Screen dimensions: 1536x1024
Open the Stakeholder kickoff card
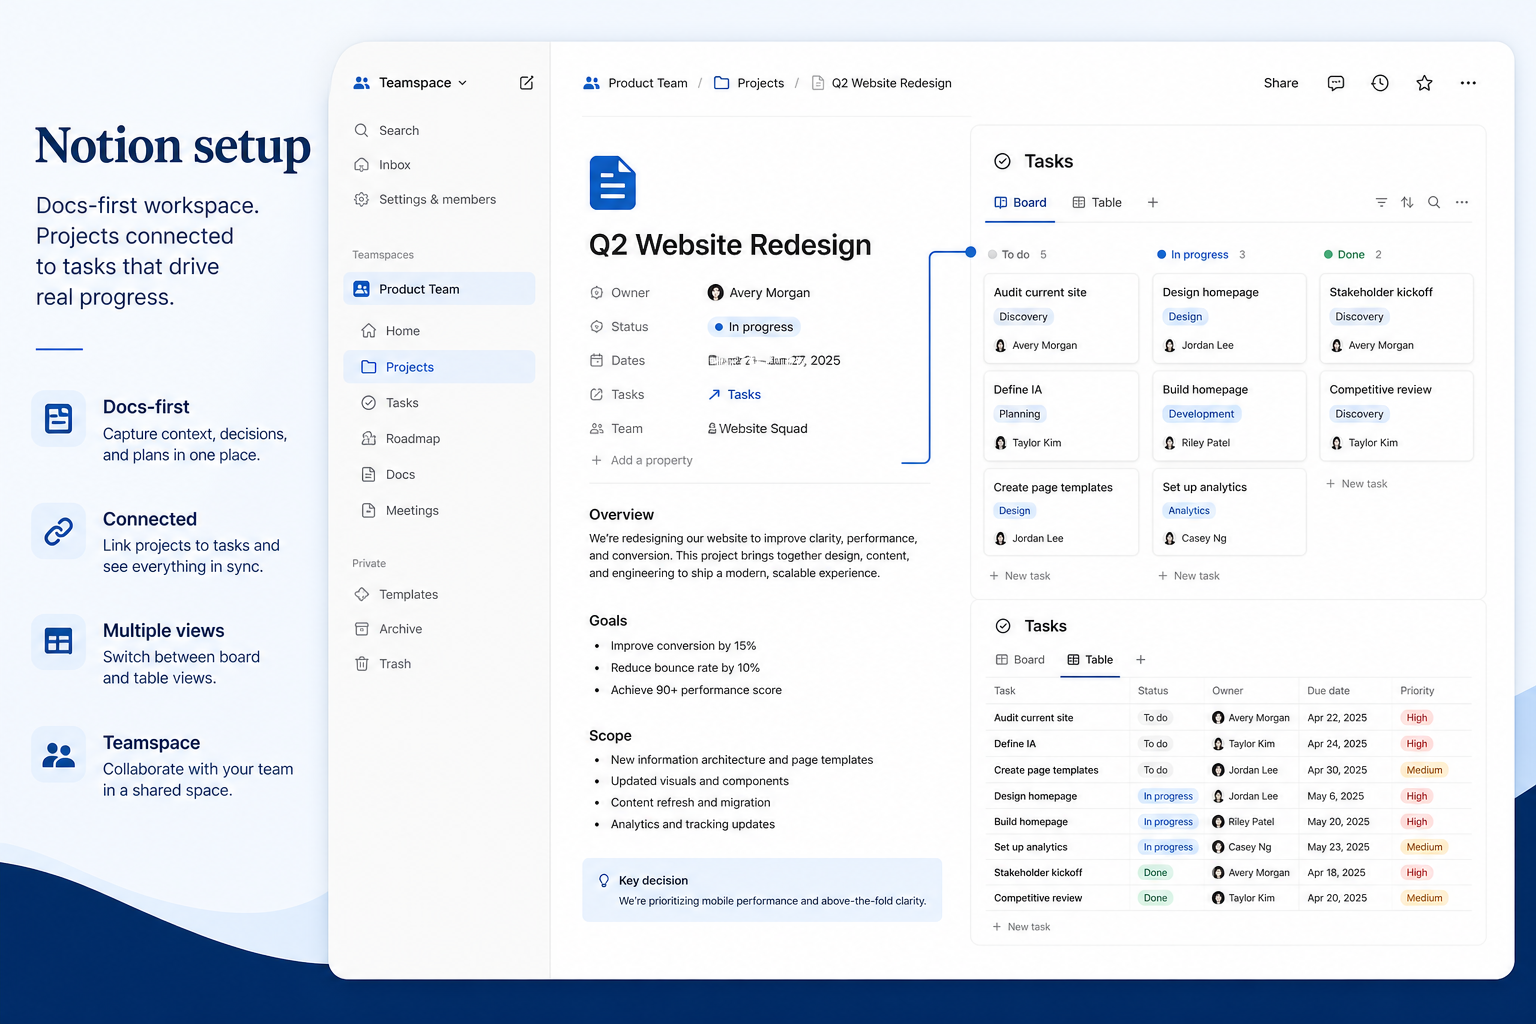coord(1396,319)
